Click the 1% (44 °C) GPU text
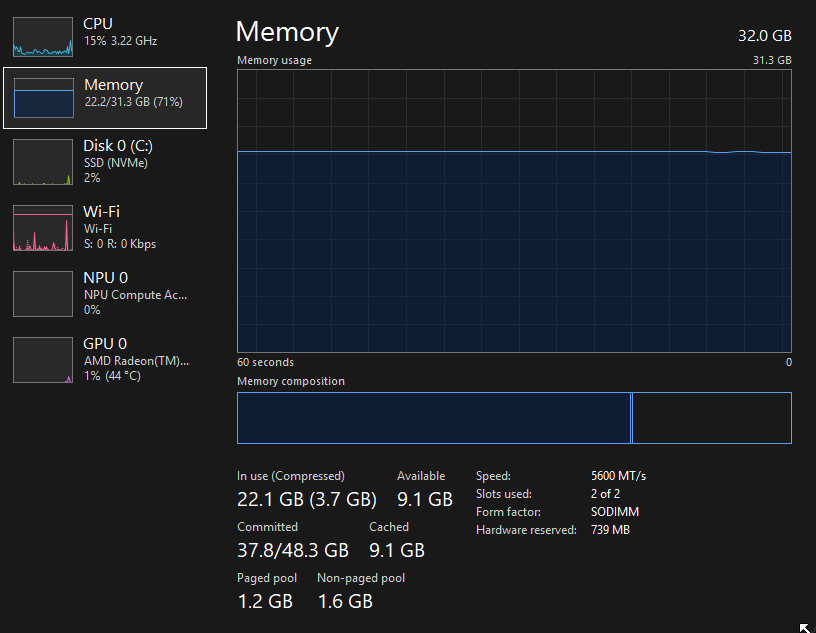The height and width of the screenshot is (633, 816). point(112,376)
